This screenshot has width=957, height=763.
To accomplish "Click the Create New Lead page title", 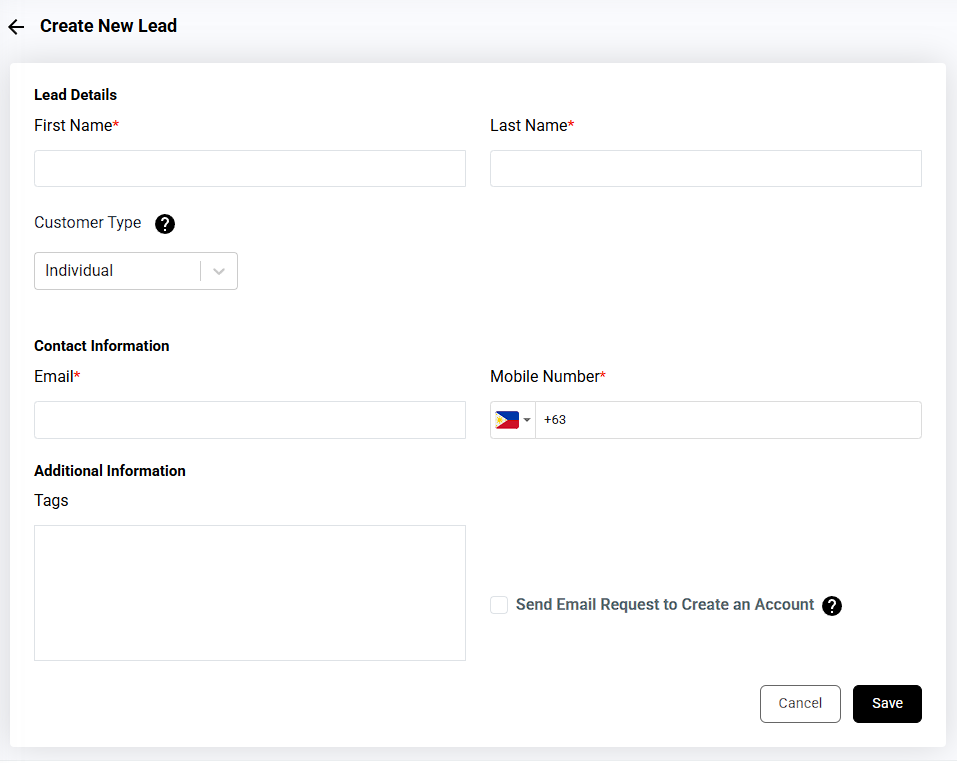I will click(108, 26).
